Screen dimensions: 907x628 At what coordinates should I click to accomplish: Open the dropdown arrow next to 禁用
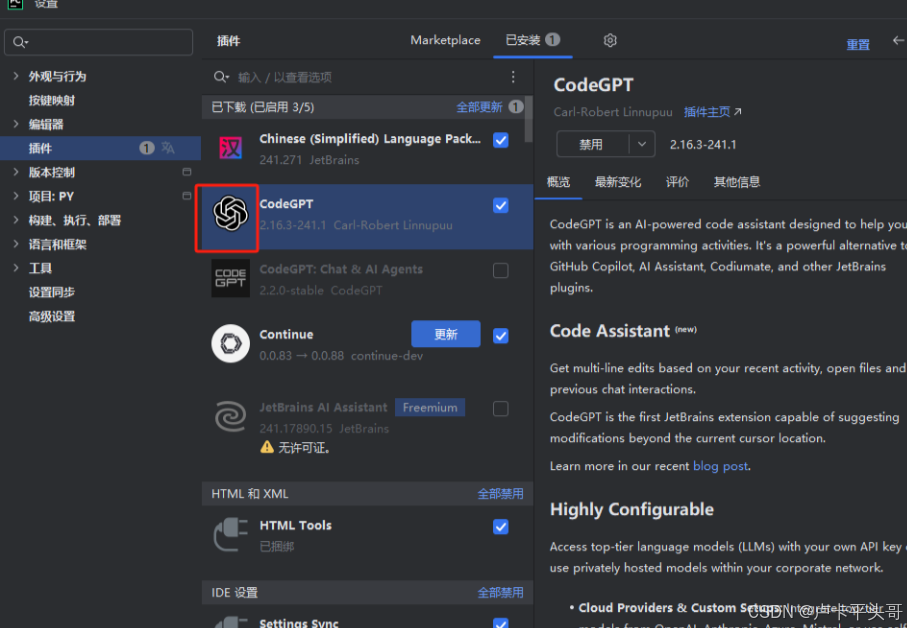641,144
